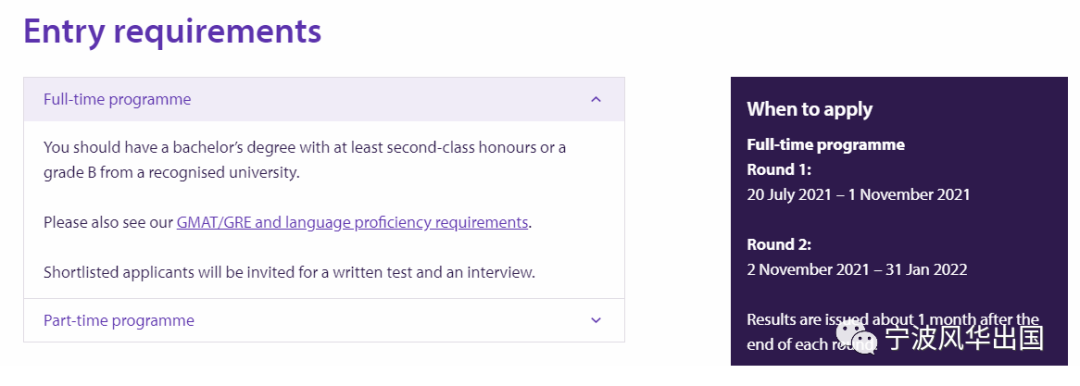Image resolution: width=1080 pixels, height=386 pixels.
Task: Open GMAT/GRE and language proficiency requirements link
Action: click(x=352, y=223)
